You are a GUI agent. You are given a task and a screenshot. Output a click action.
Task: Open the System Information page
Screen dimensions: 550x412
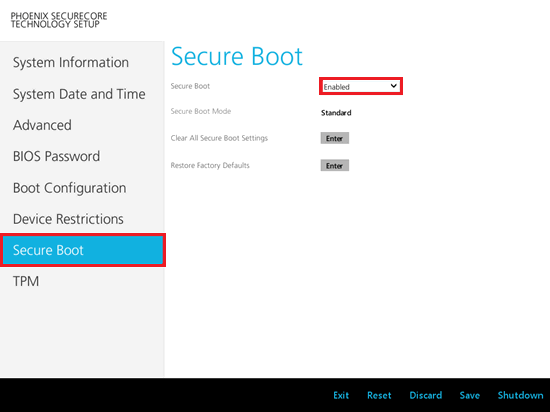pyautogui.click(x=71, y=63)
